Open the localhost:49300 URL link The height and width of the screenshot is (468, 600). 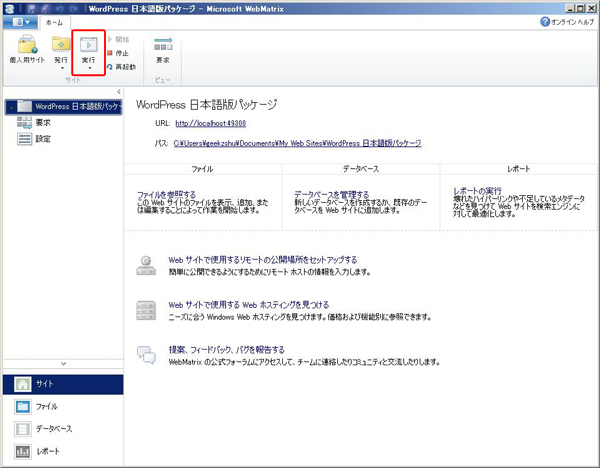tap(210, 123)
